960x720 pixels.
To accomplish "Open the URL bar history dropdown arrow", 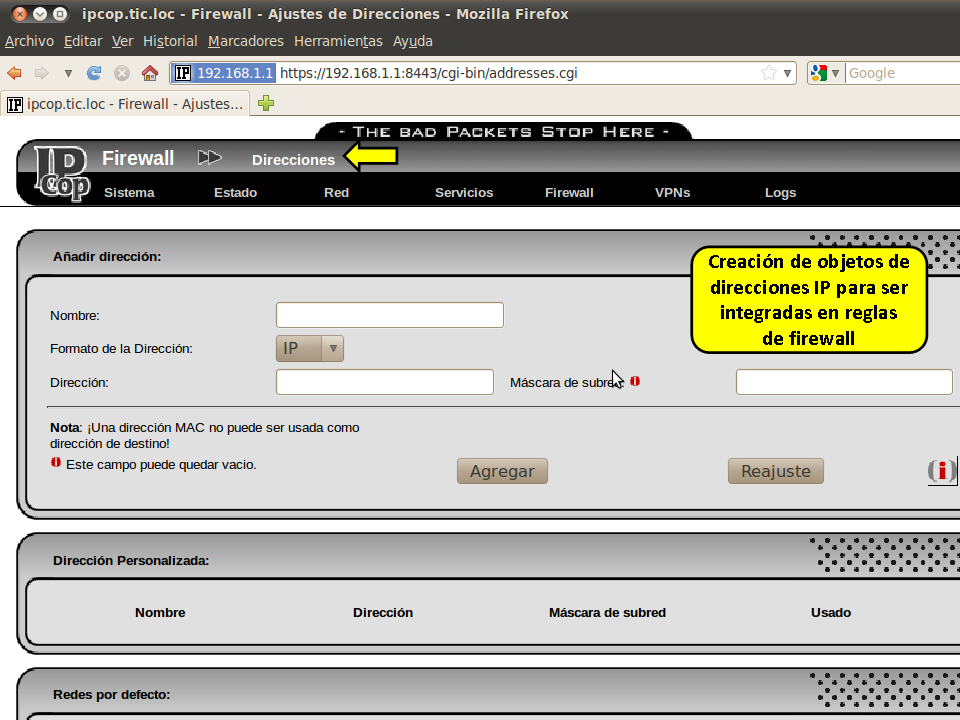I will pos(788,73).
